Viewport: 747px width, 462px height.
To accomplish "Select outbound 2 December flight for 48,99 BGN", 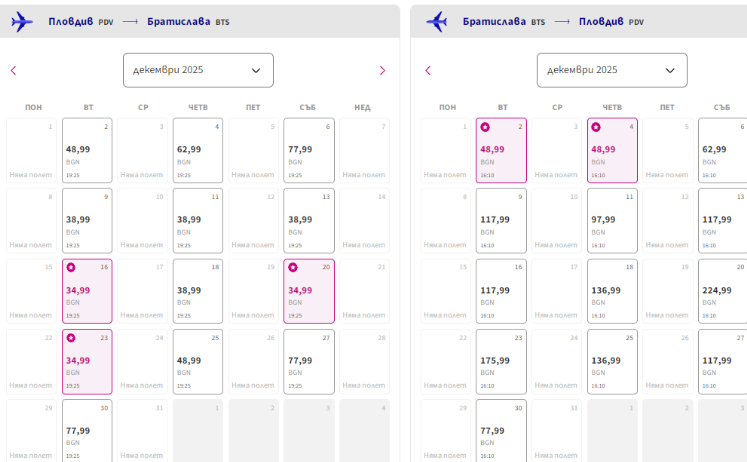I will click(x=87, y=150).
